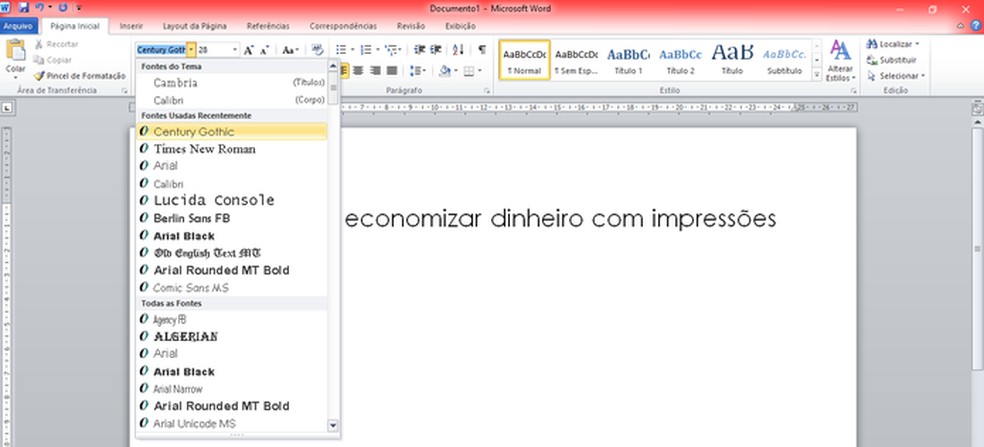Switch to Layout da Página tab
The image size is (984, 447).
195,26
